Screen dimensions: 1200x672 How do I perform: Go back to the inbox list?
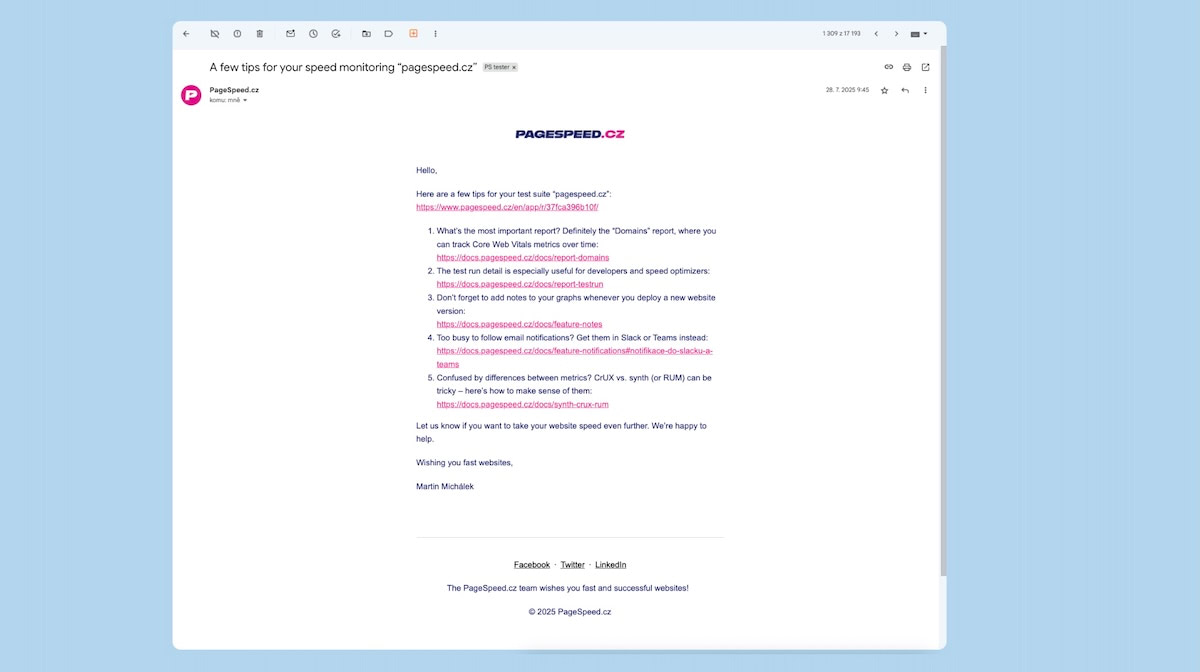pos(186,34)
